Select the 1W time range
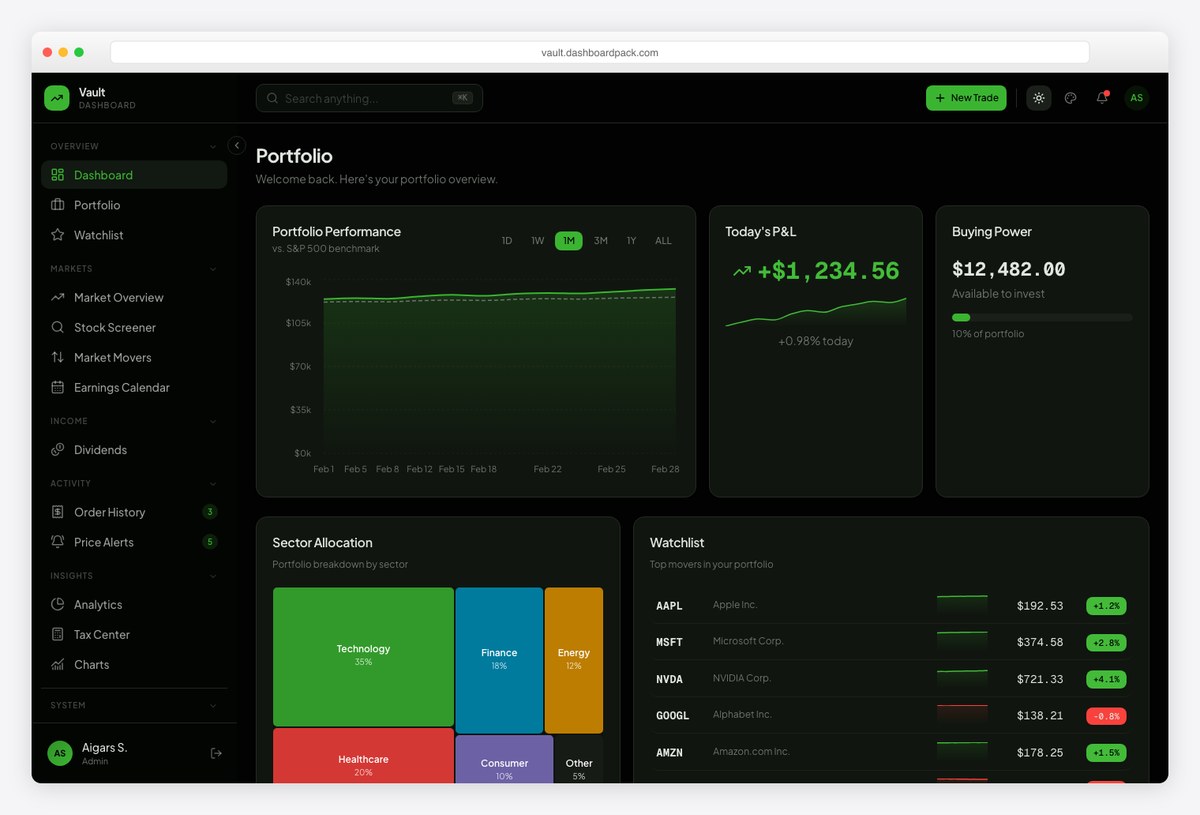 (x=538, y=241)
